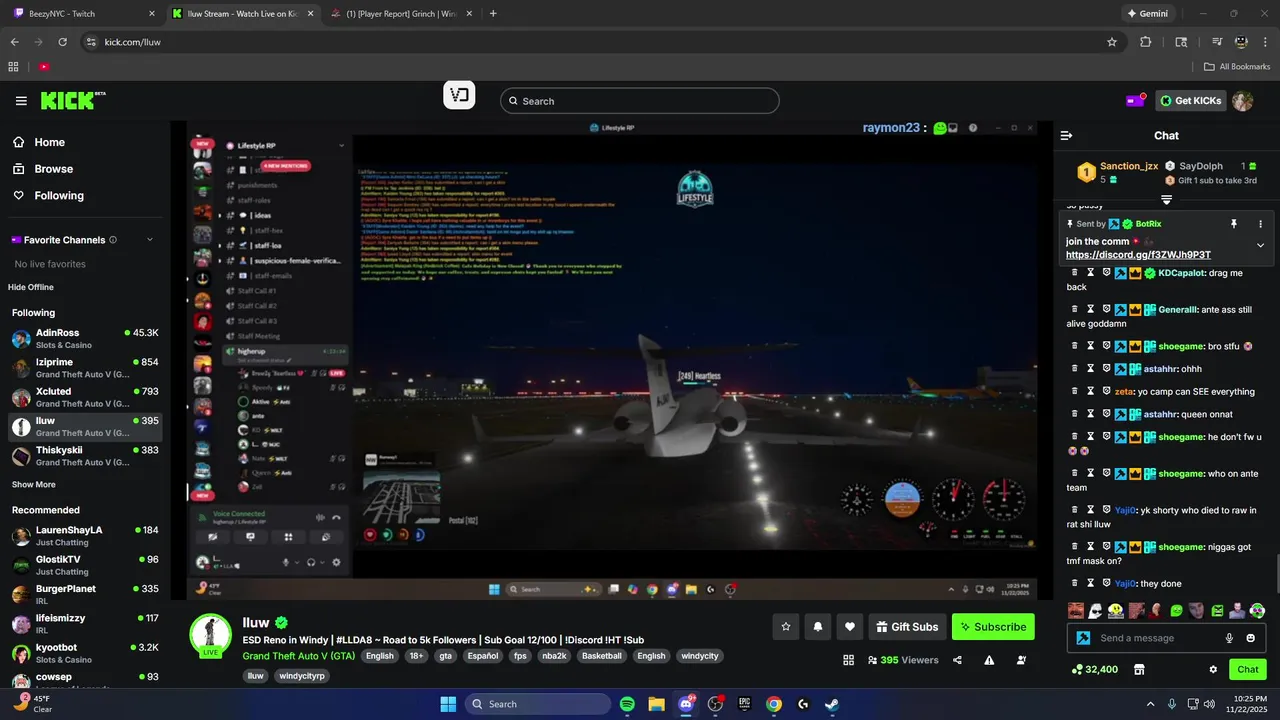This screenshot has height=720, width=1280.
Task: Expand the pinned message chevron
Action: tap(1260, 245)
